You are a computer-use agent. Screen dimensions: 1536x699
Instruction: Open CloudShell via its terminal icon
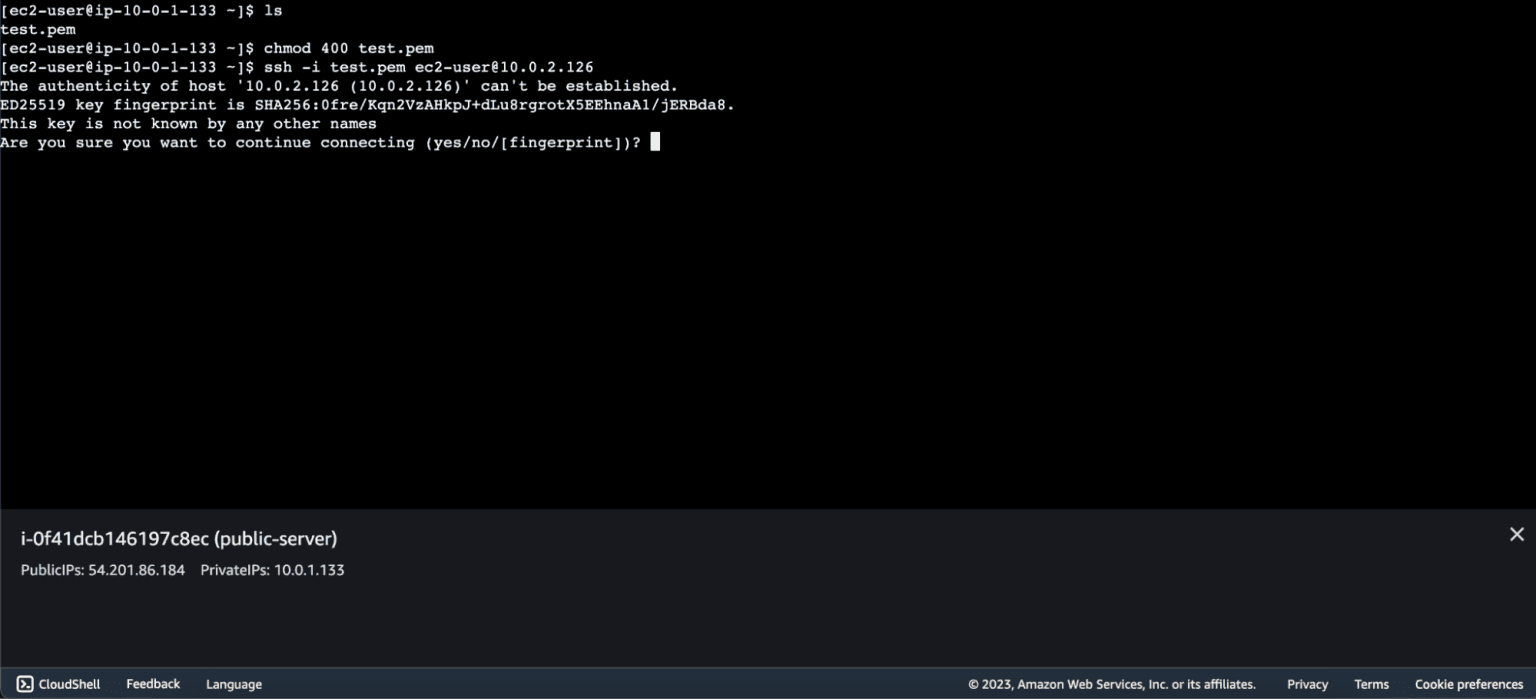pyautogui.click(x=25, y=684)
